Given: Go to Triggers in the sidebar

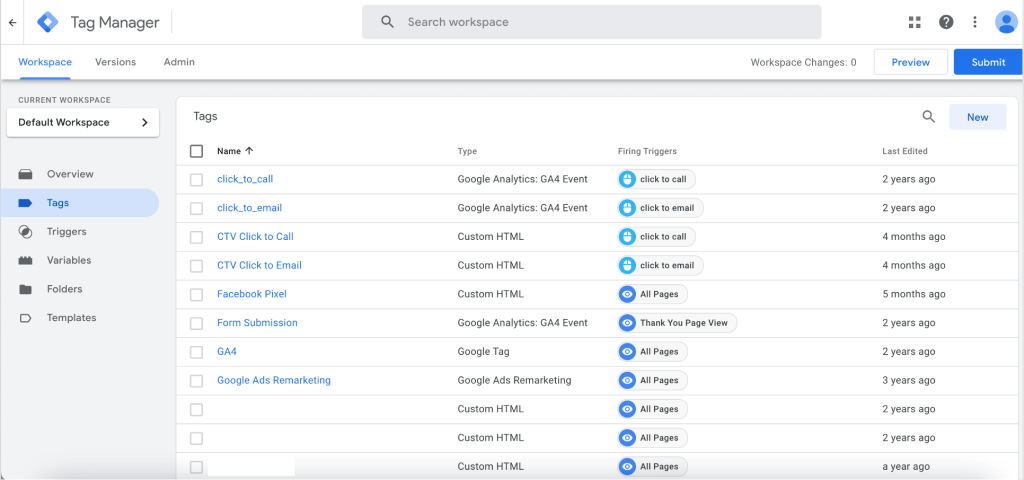Looking at the screenshot, I should [x=67, y=232].
